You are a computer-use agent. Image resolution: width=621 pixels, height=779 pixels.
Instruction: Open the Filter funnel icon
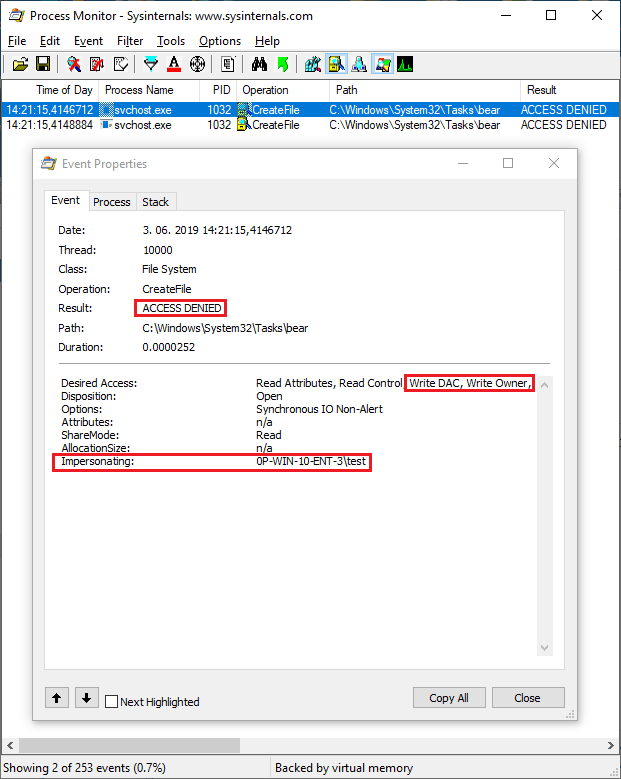pos(151,64)
